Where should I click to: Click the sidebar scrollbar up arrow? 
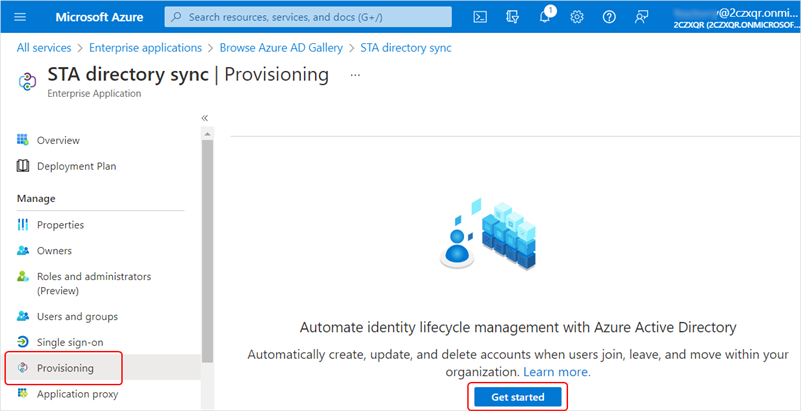pyautogui.click(x=207, y=134)
